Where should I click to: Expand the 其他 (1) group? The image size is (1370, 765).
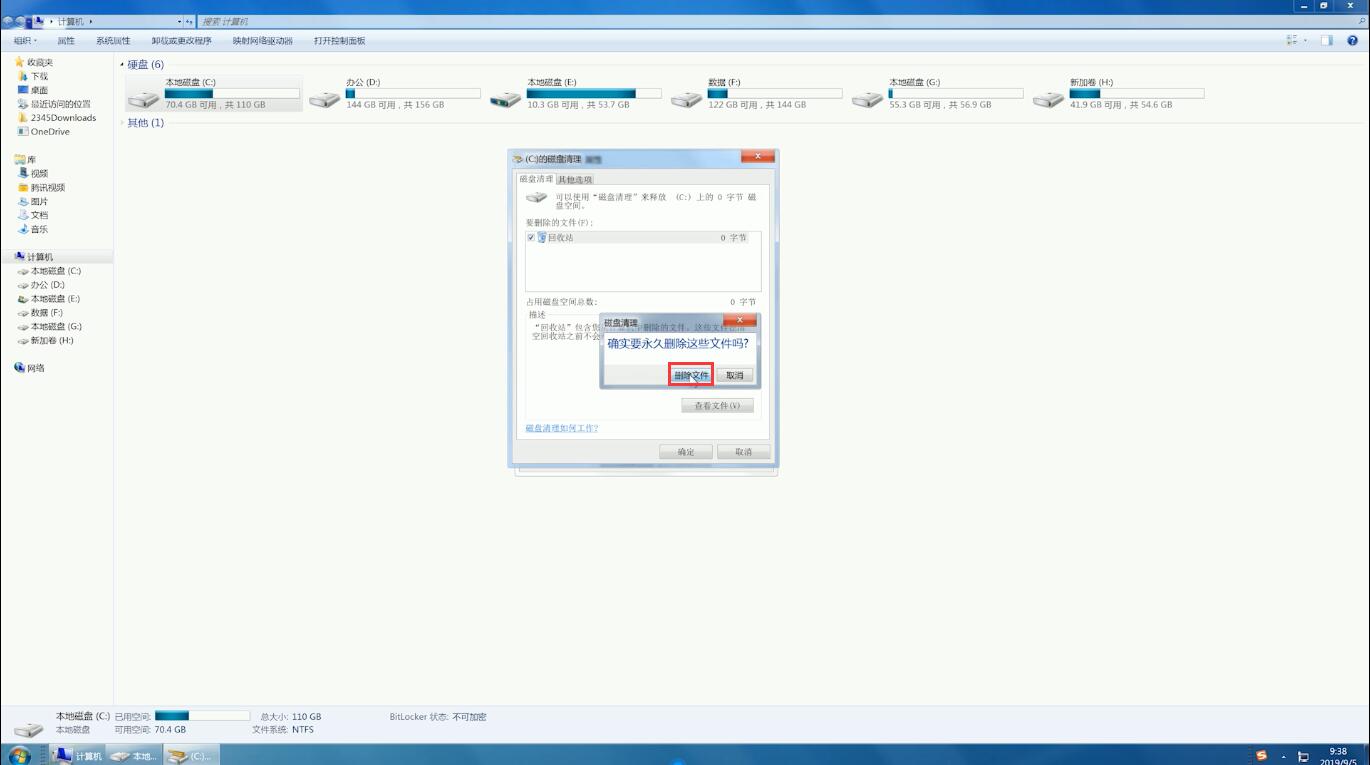pyautogui.click(x=123, y=123)
